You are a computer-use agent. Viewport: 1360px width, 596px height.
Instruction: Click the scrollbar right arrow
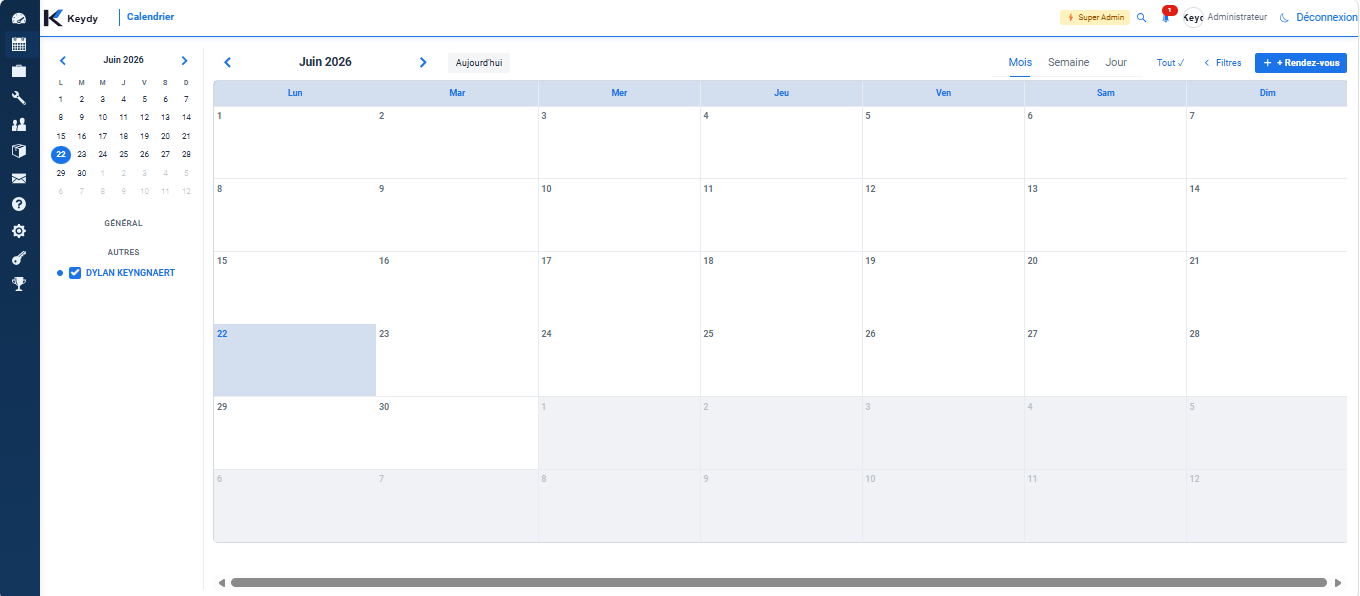pyautogui.click(x=1338, y=582)
